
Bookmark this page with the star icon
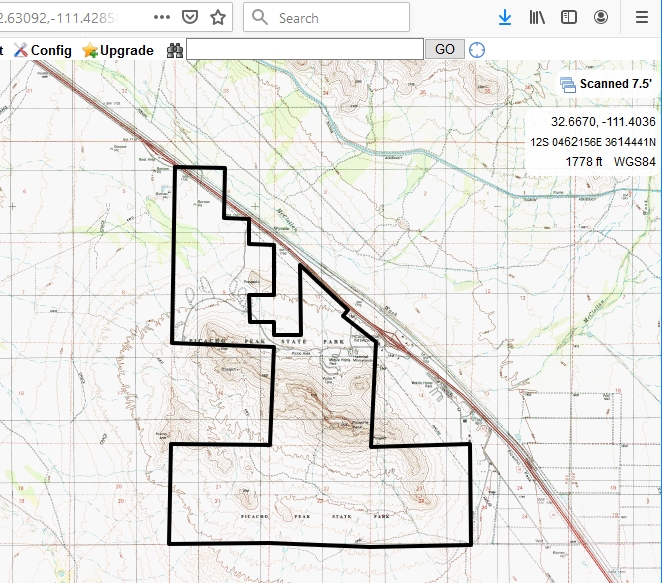click(217, 17)
